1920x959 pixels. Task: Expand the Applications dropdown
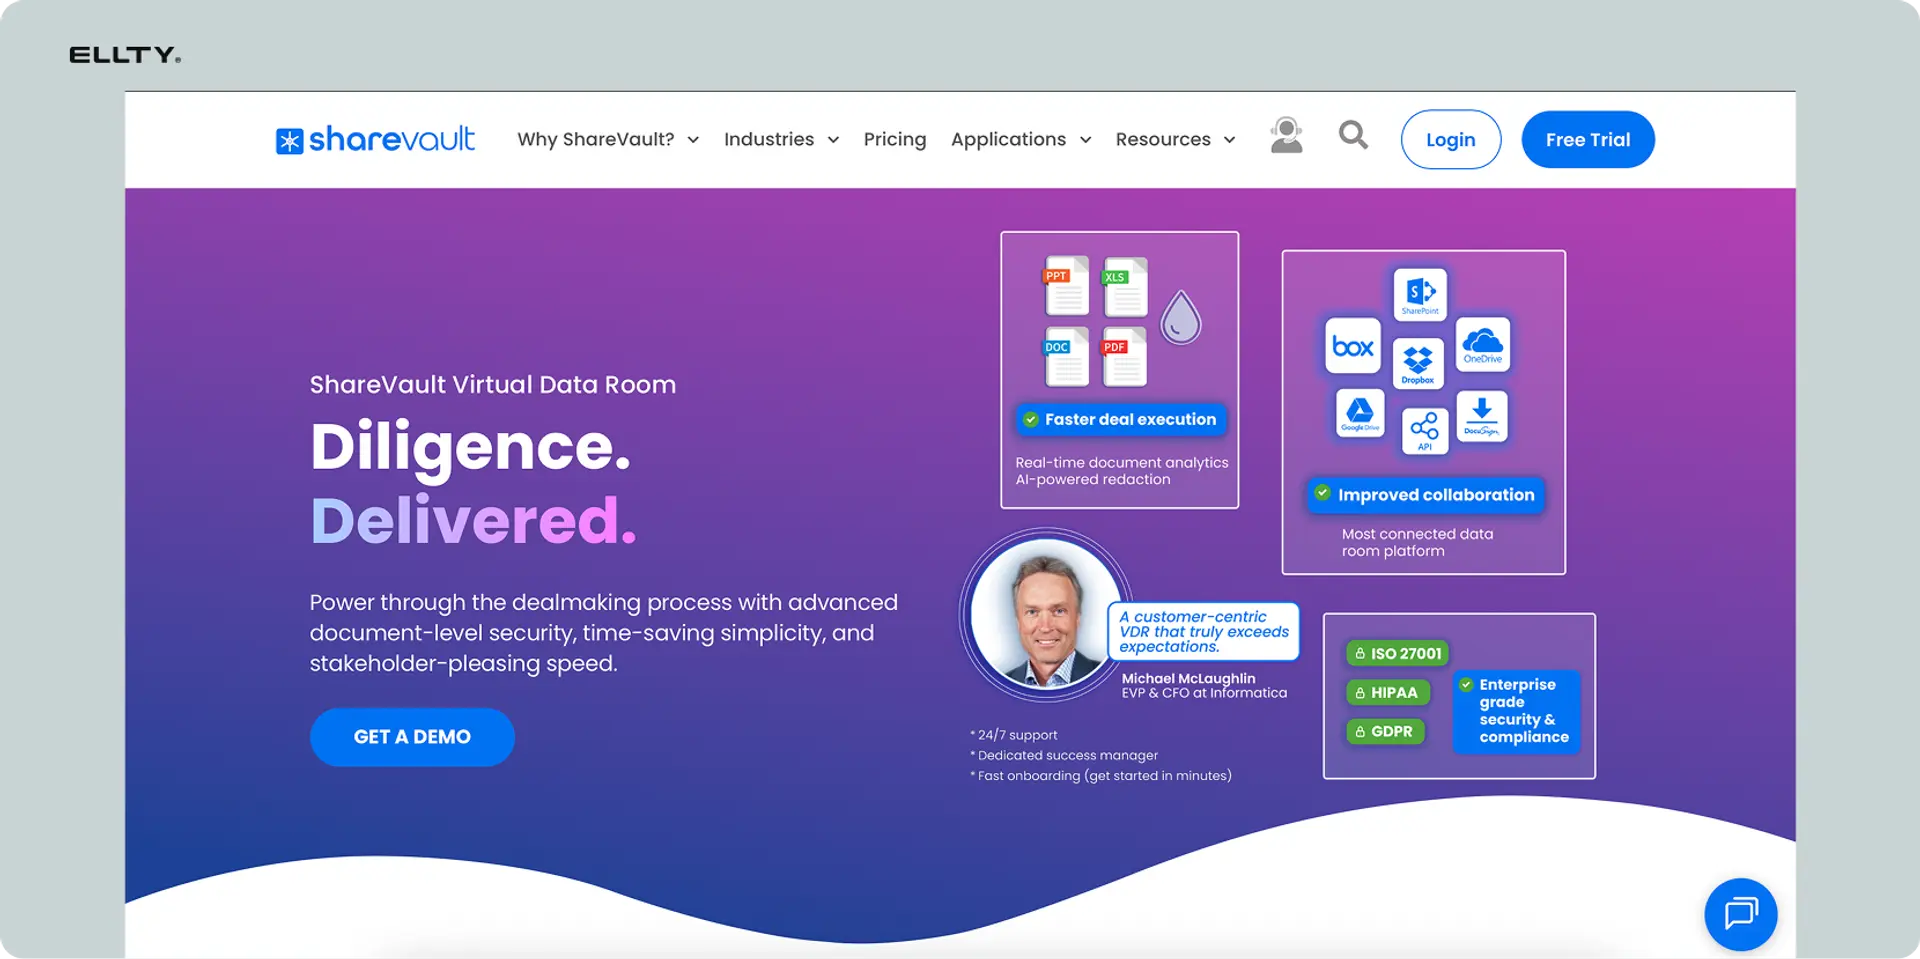(x=1021, y=139)
